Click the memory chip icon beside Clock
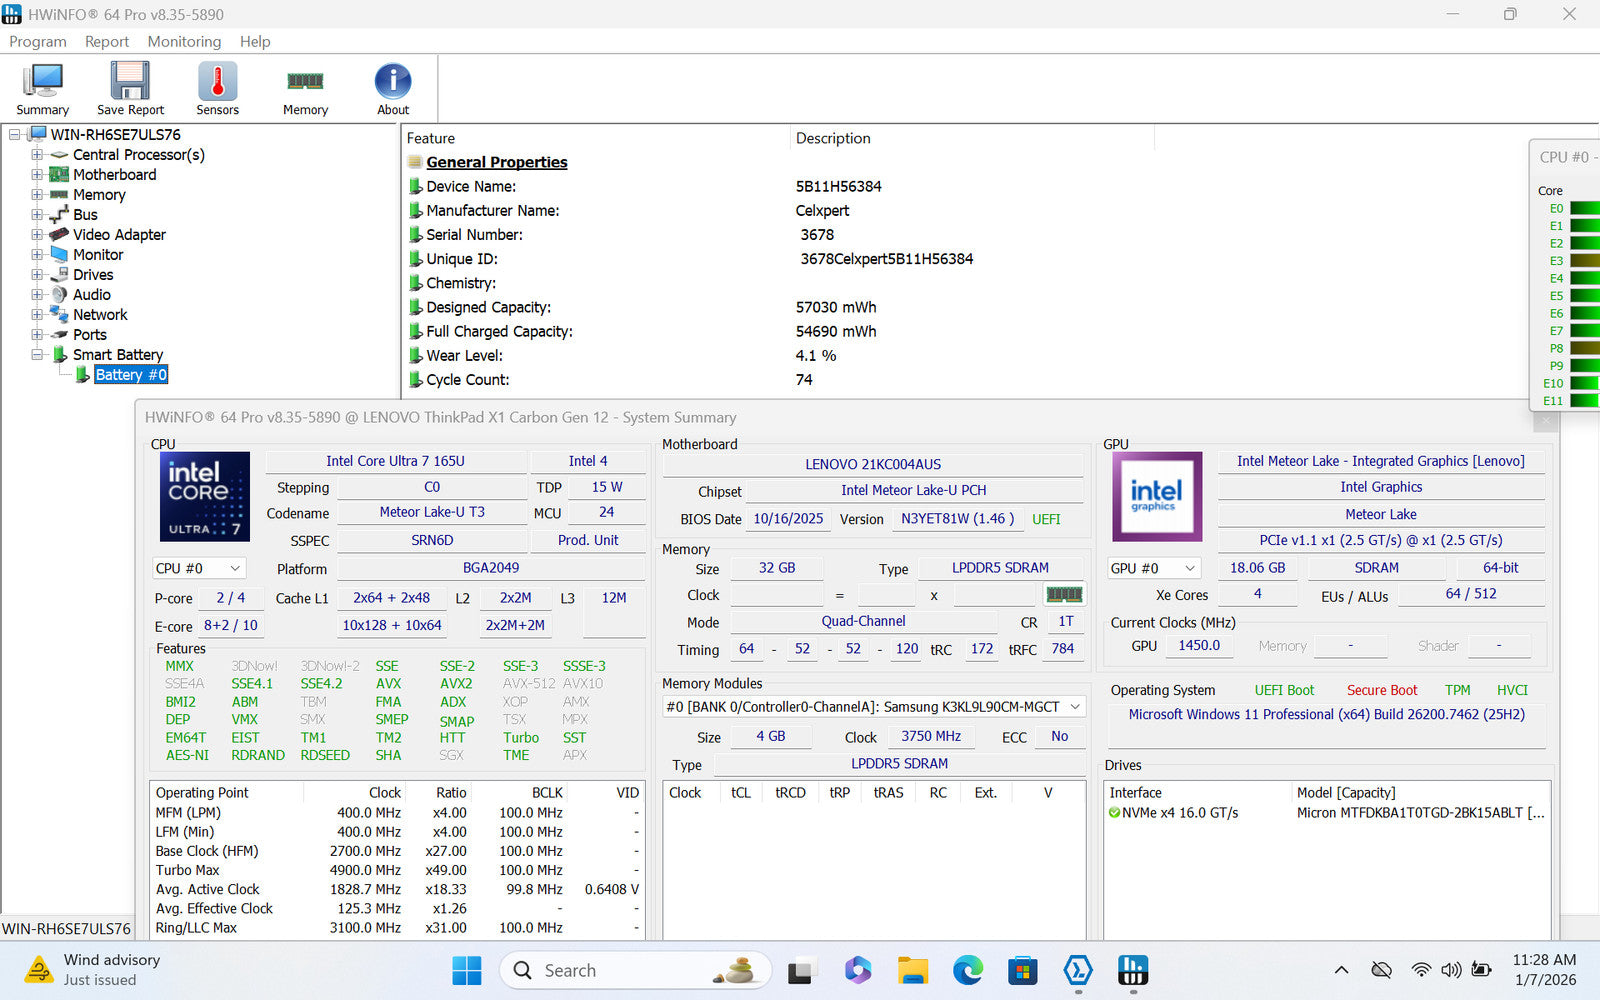1600x1000 pixels. (1064, 595)
